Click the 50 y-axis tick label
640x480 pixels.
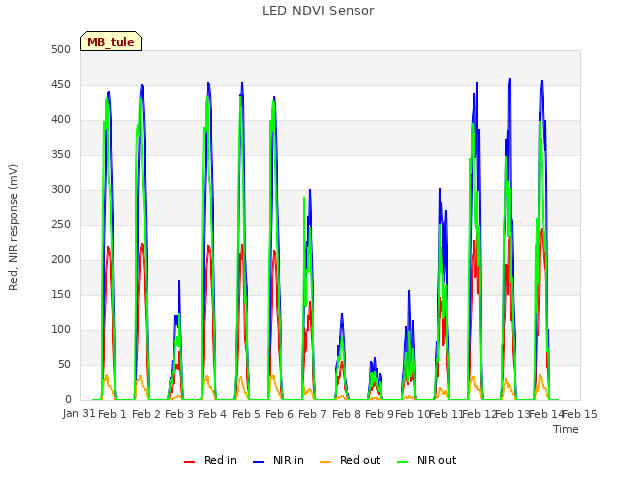(x=64, y=364)
